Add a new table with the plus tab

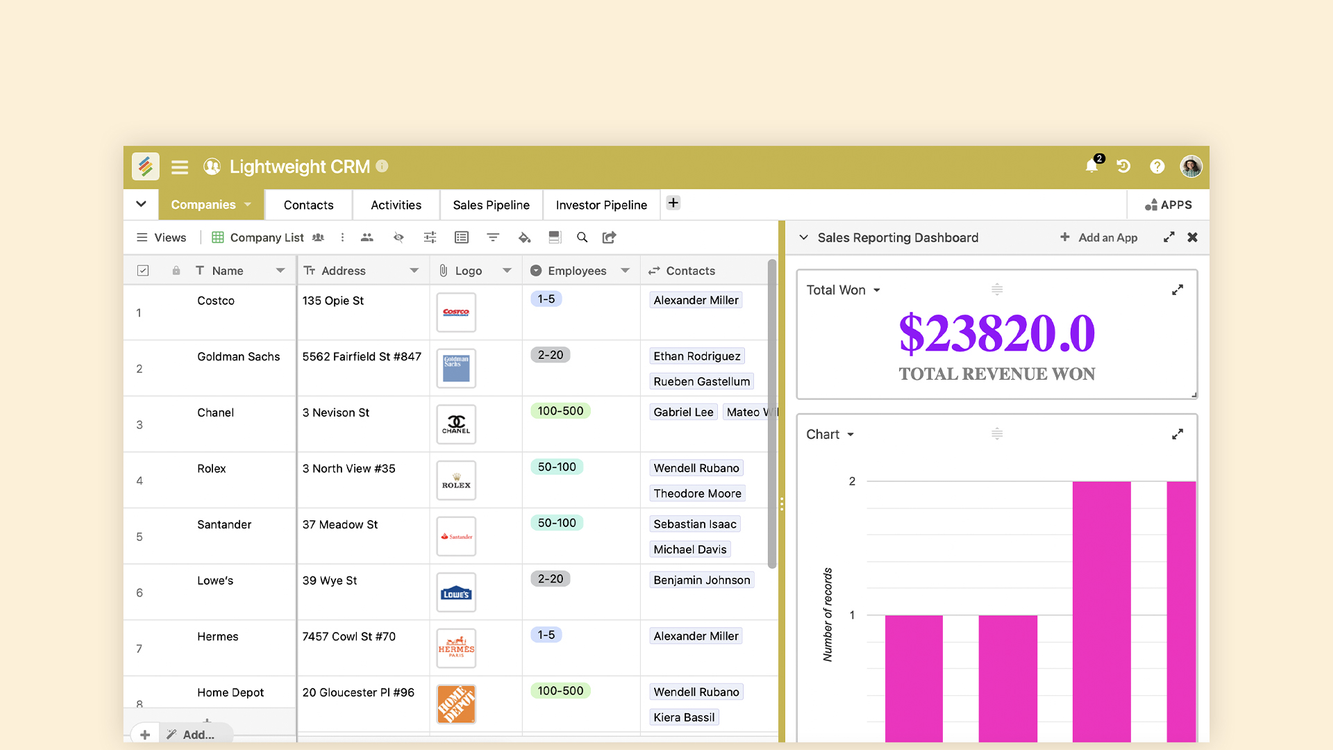673,203
